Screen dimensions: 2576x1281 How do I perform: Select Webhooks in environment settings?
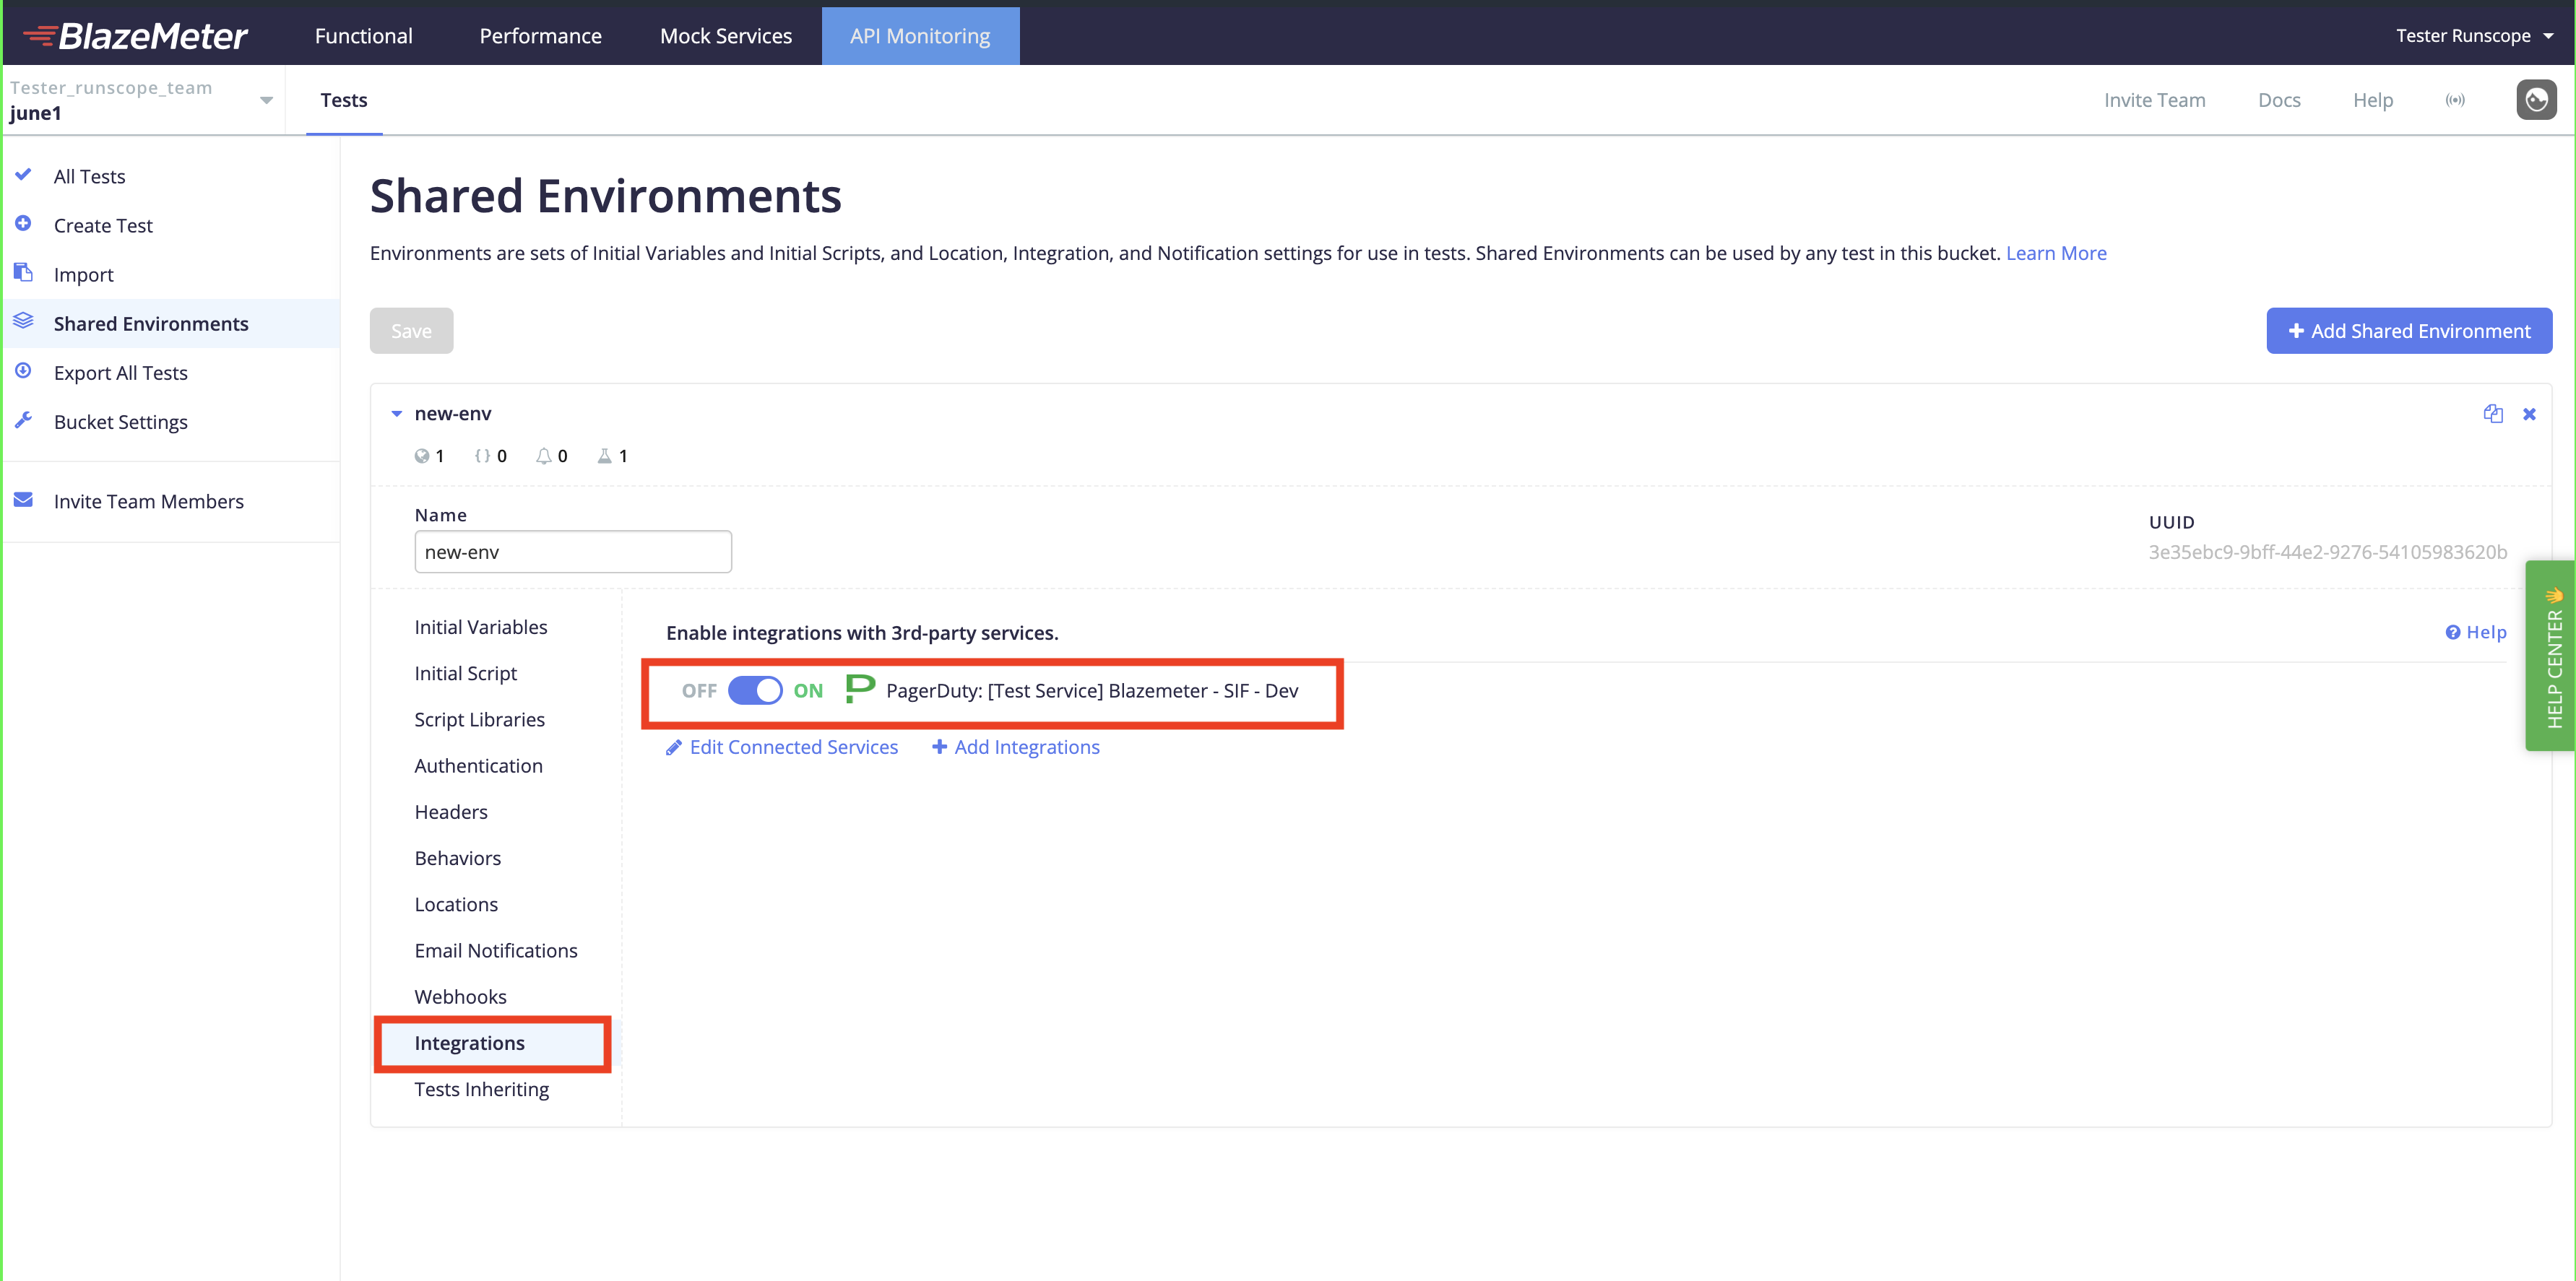pyautogui.click(x=461, y=996)
